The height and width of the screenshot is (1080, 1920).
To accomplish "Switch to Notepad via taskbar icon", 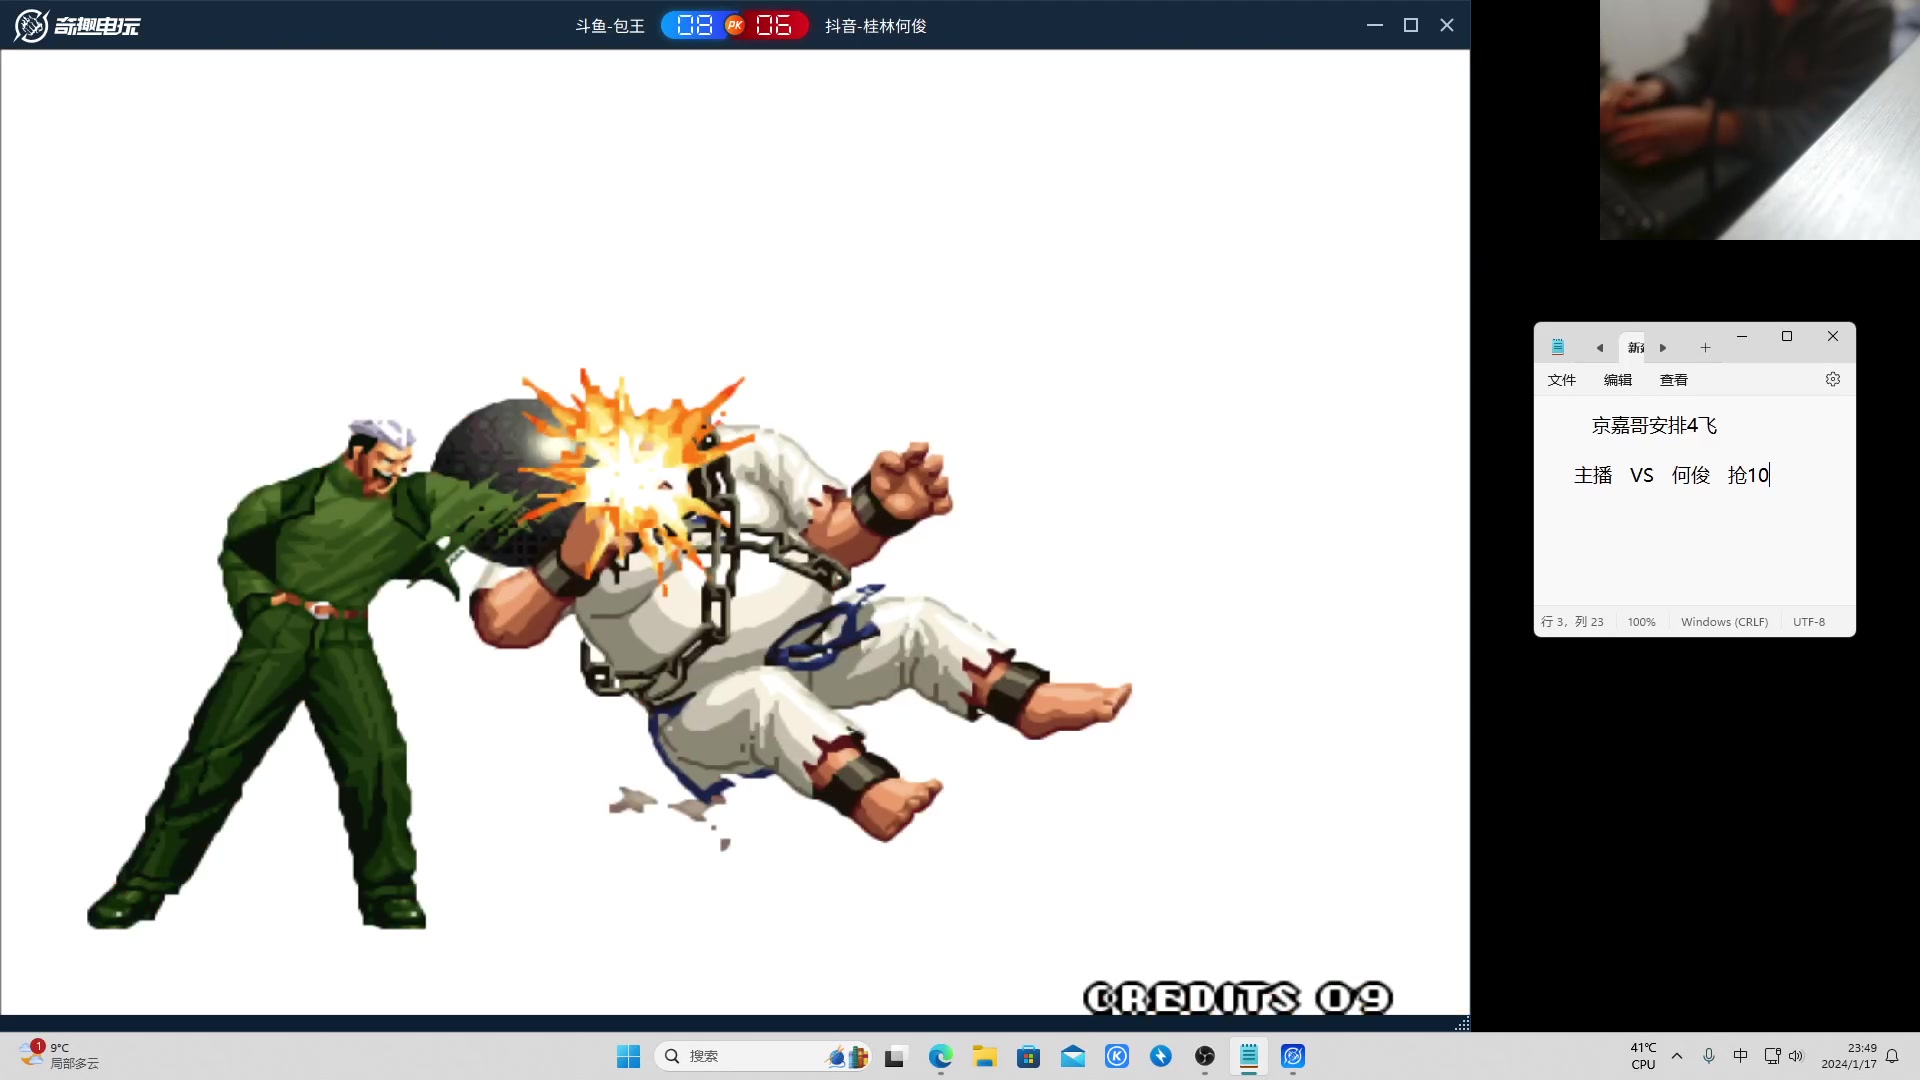I will (x=1249, y=1056).
